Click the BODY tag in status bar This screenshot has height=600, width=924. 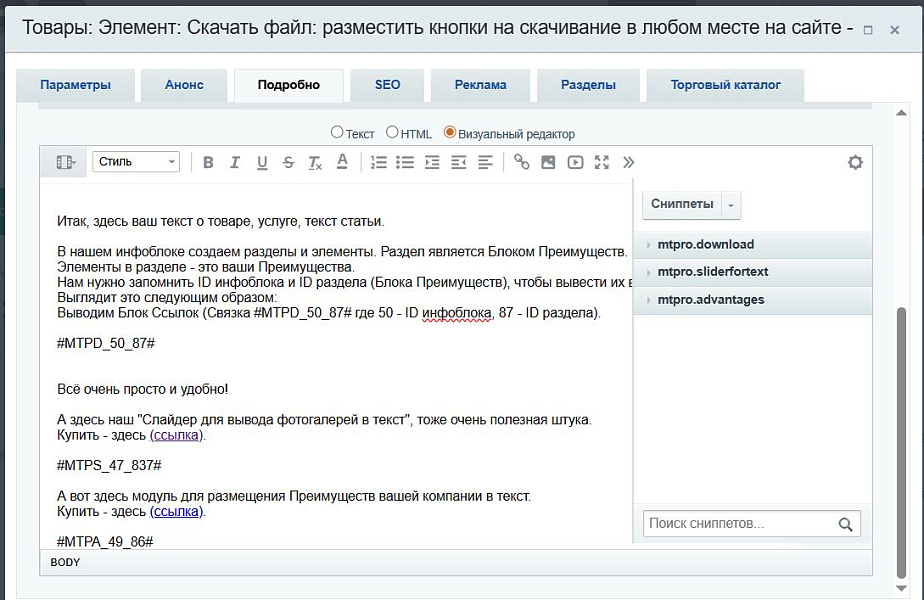coord(65,562)
